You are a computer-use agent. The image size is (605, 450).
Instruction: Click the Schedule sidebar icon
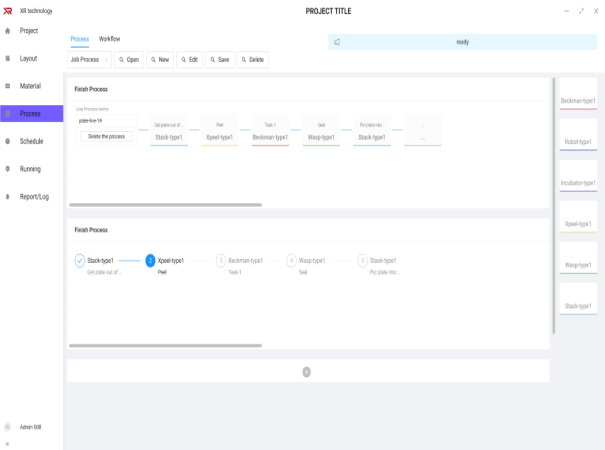(x=8, y=141)
